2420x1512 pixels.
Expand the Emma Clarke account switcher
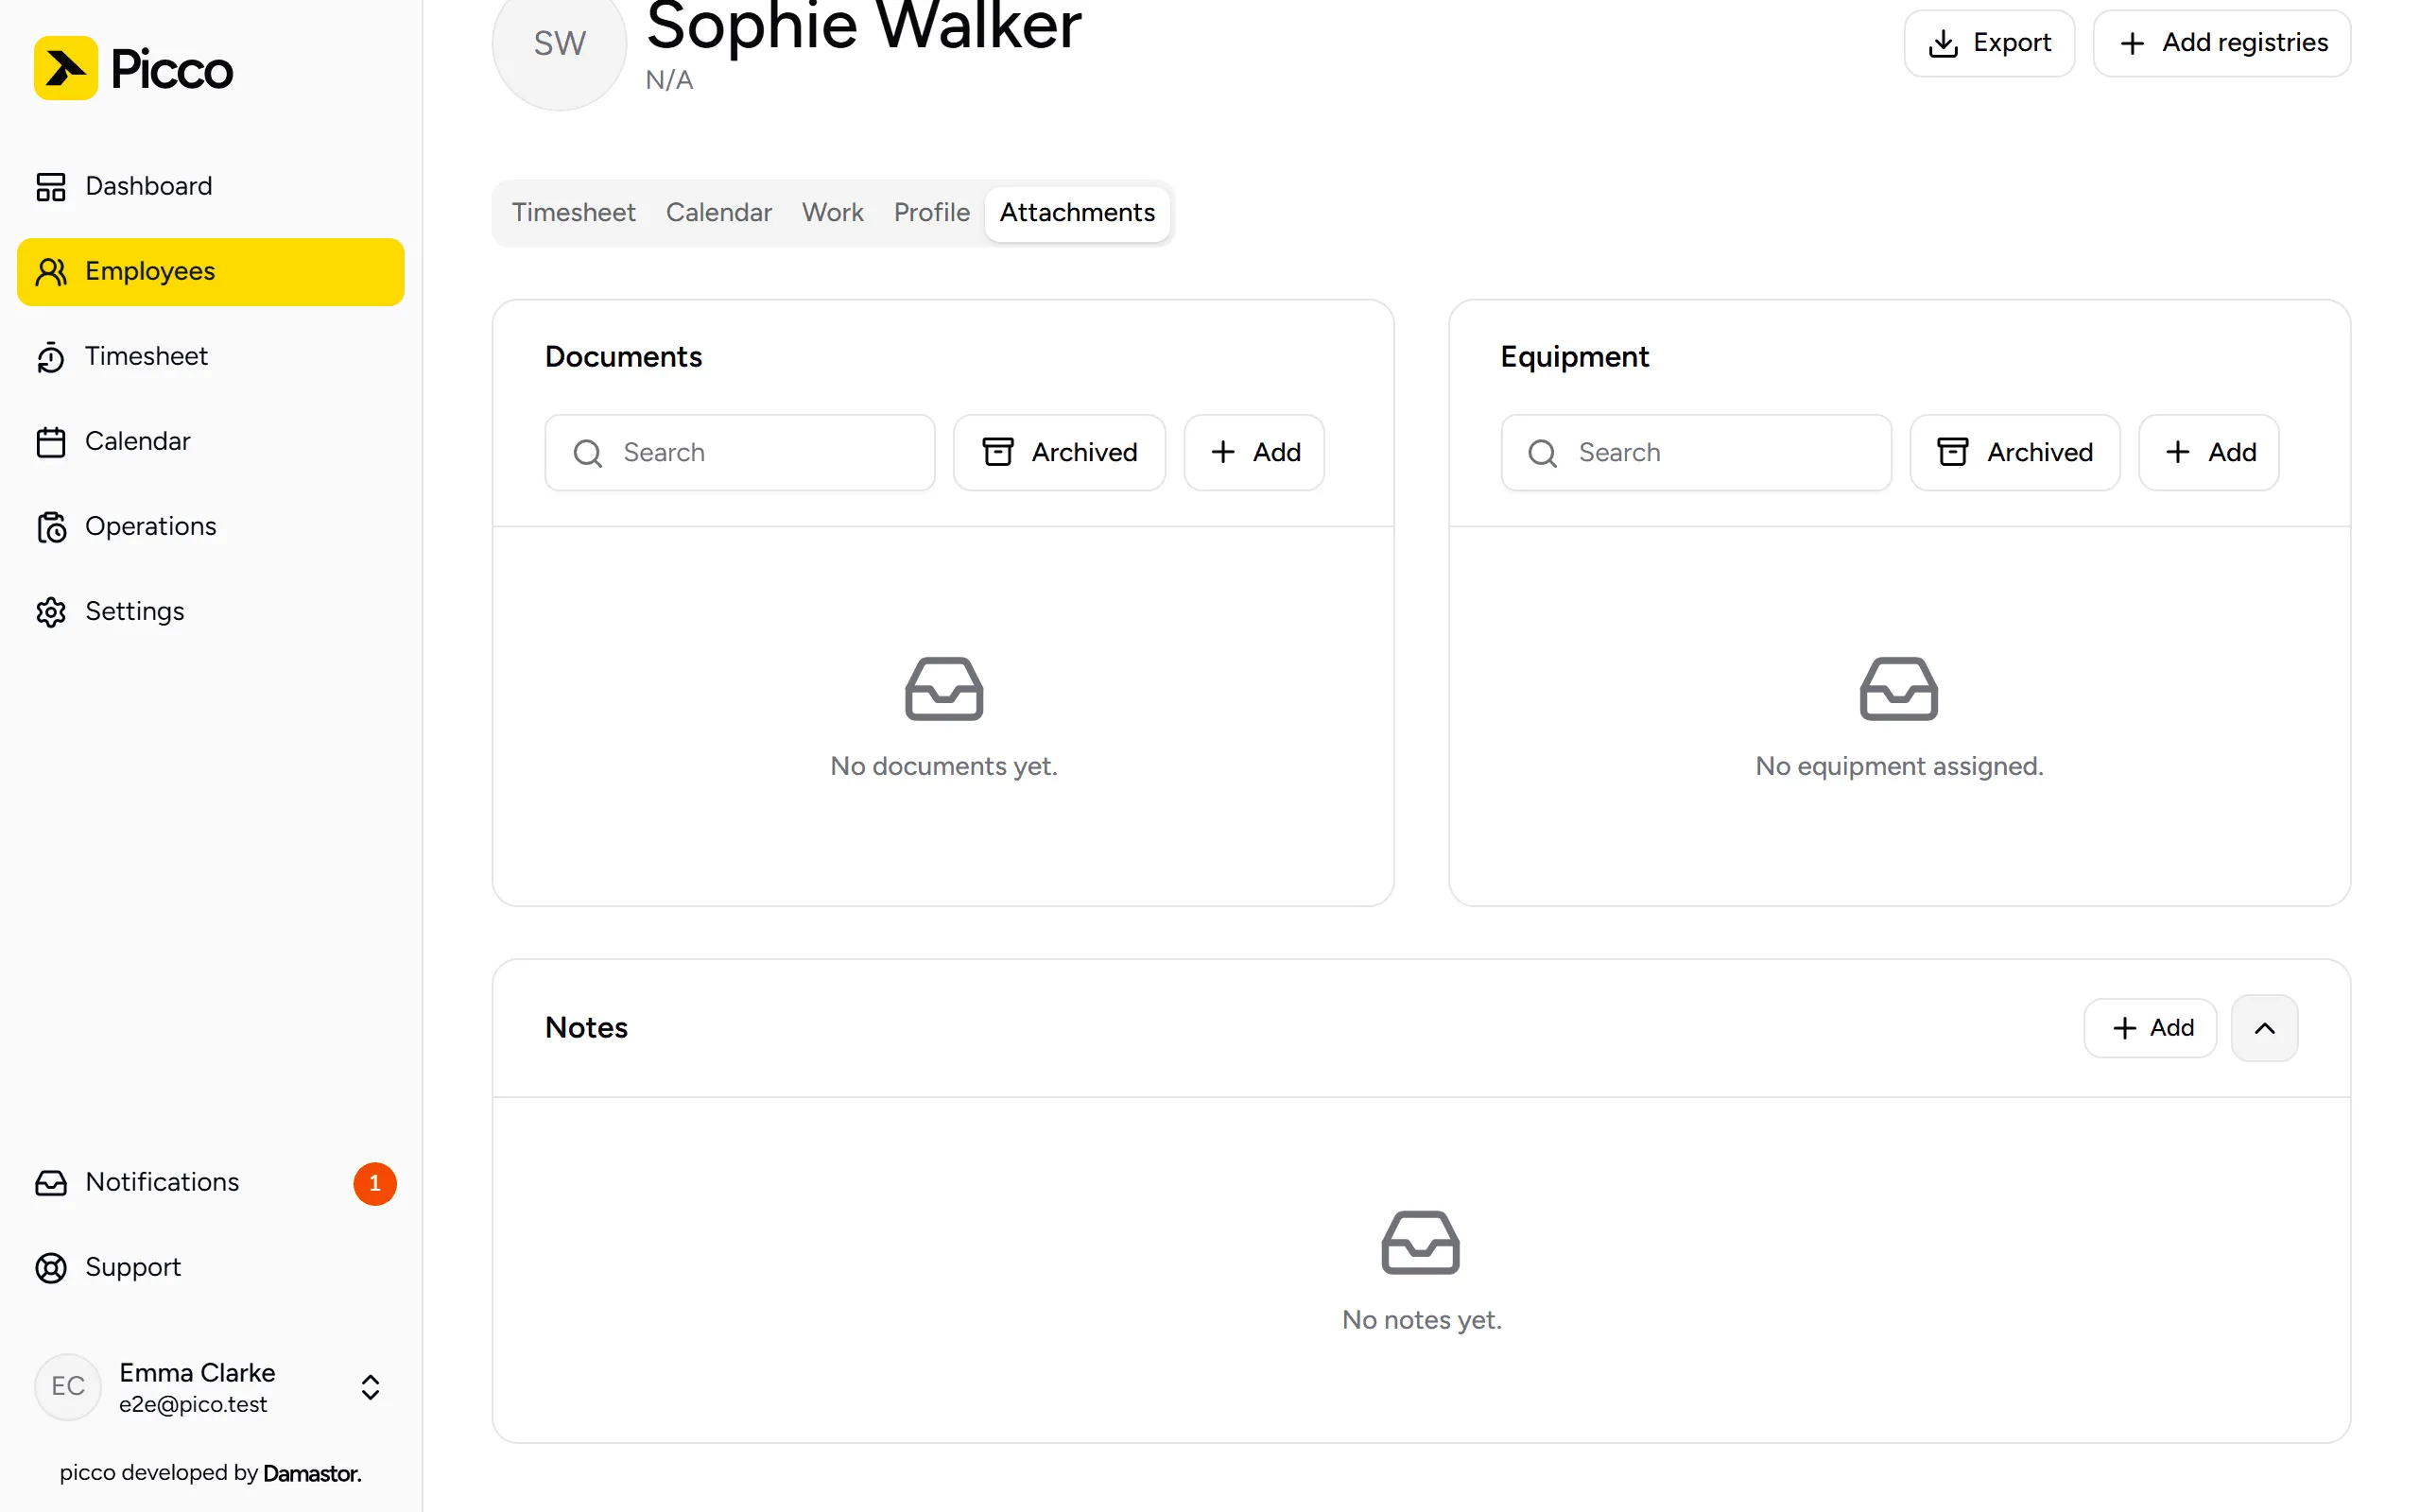point(210,1387)
